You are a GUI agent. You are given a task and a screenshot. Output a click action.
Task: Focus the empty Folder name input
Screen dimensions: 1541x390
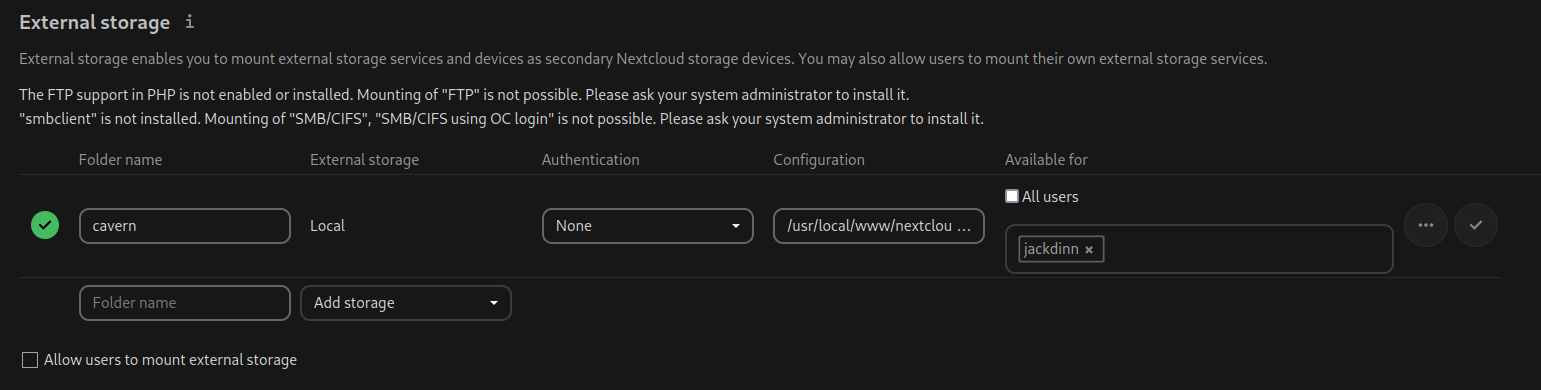point(185,303)
